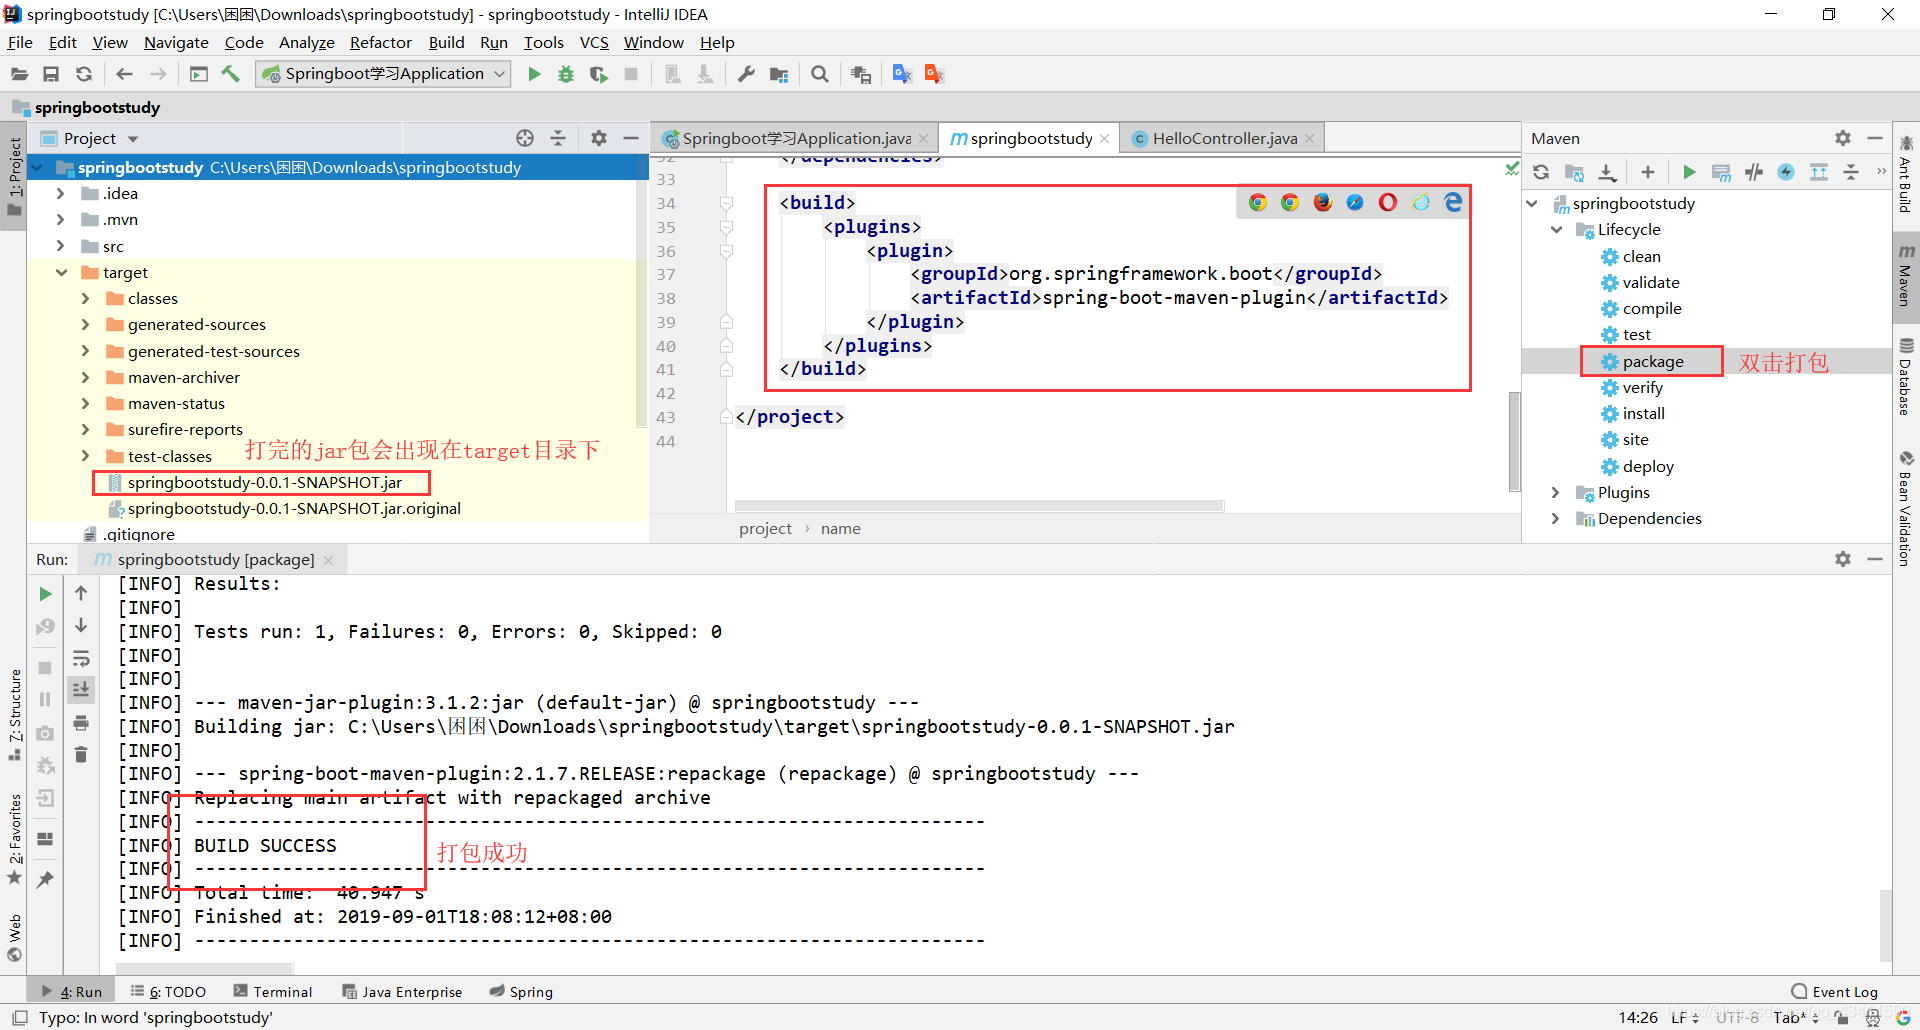1920x1030 pixels.
Task: Open the Refactor menu
Action: pos(380,42)
